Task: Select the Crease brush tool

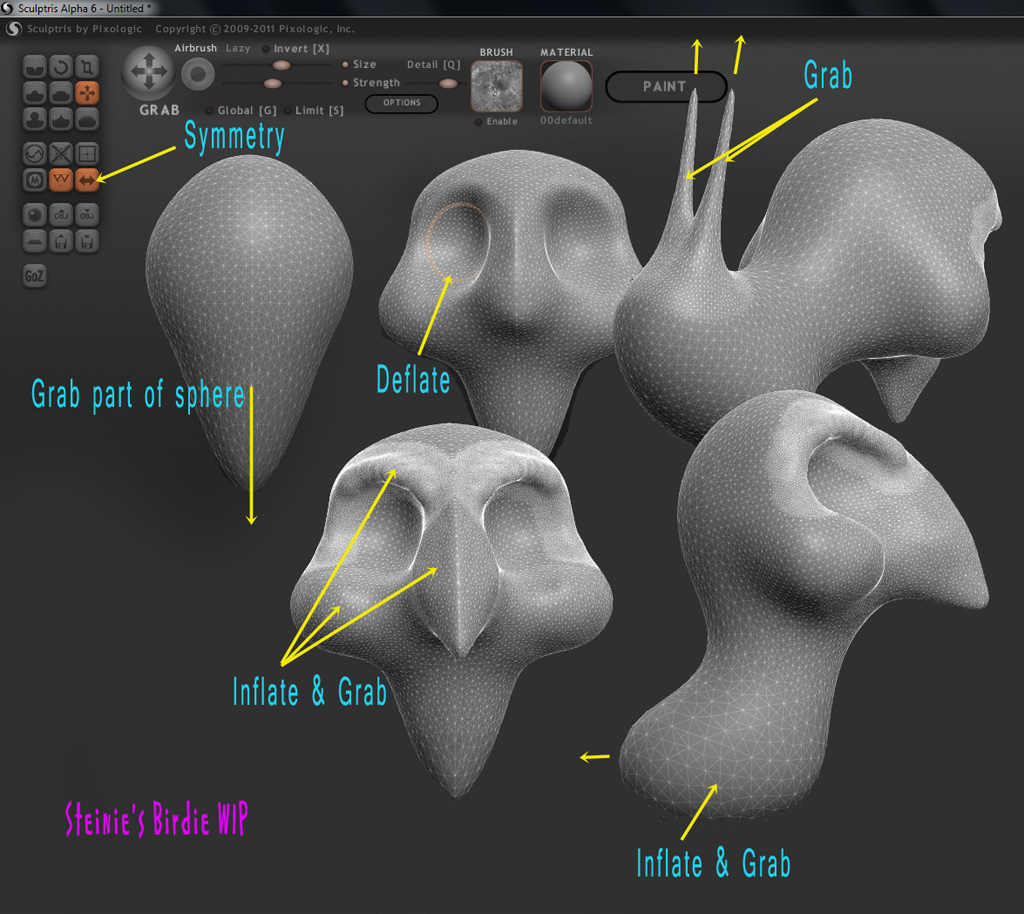Action: click(x=35, y=67)
